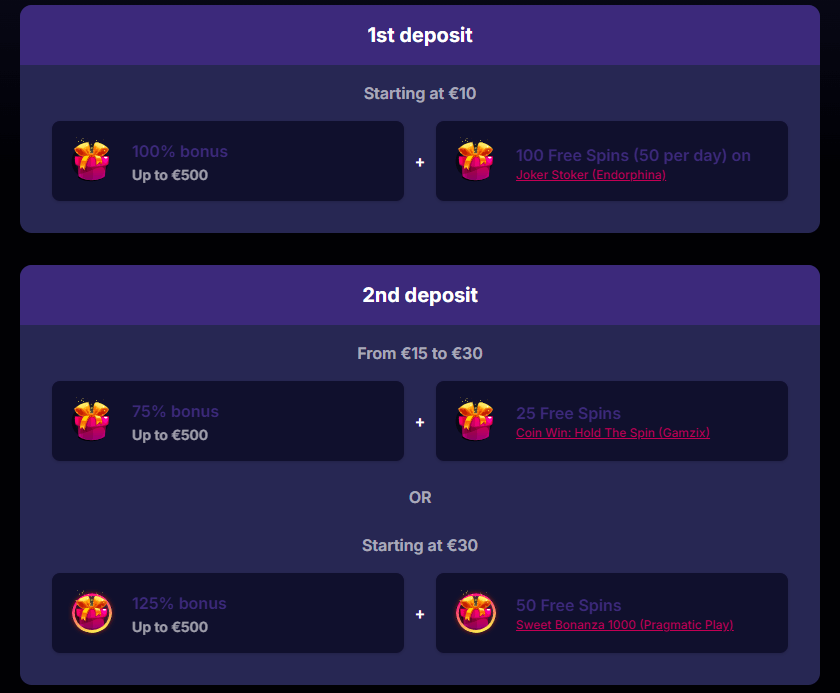Click the 75% bonus title text
Screen dimensions: 840x693
tap(175, 411)
